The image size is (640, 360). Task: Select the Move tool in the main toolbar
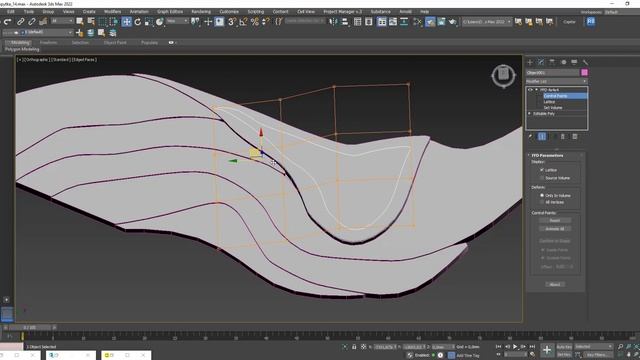127,22
